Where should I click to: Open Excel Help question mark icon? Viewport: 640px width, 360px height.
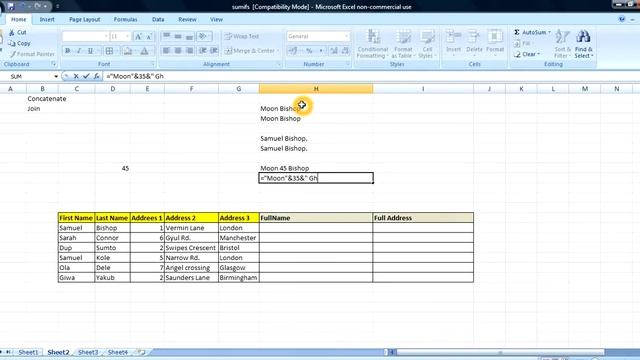622,19
